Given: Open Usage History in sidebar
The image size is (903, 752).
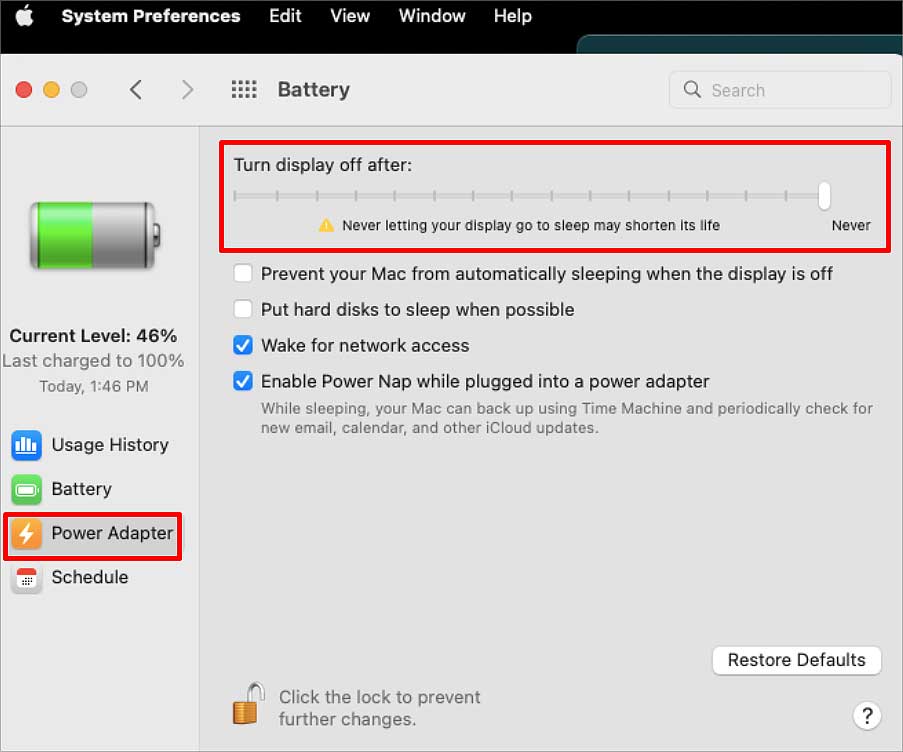Looking at the screenshot, I should pos(92,445).
